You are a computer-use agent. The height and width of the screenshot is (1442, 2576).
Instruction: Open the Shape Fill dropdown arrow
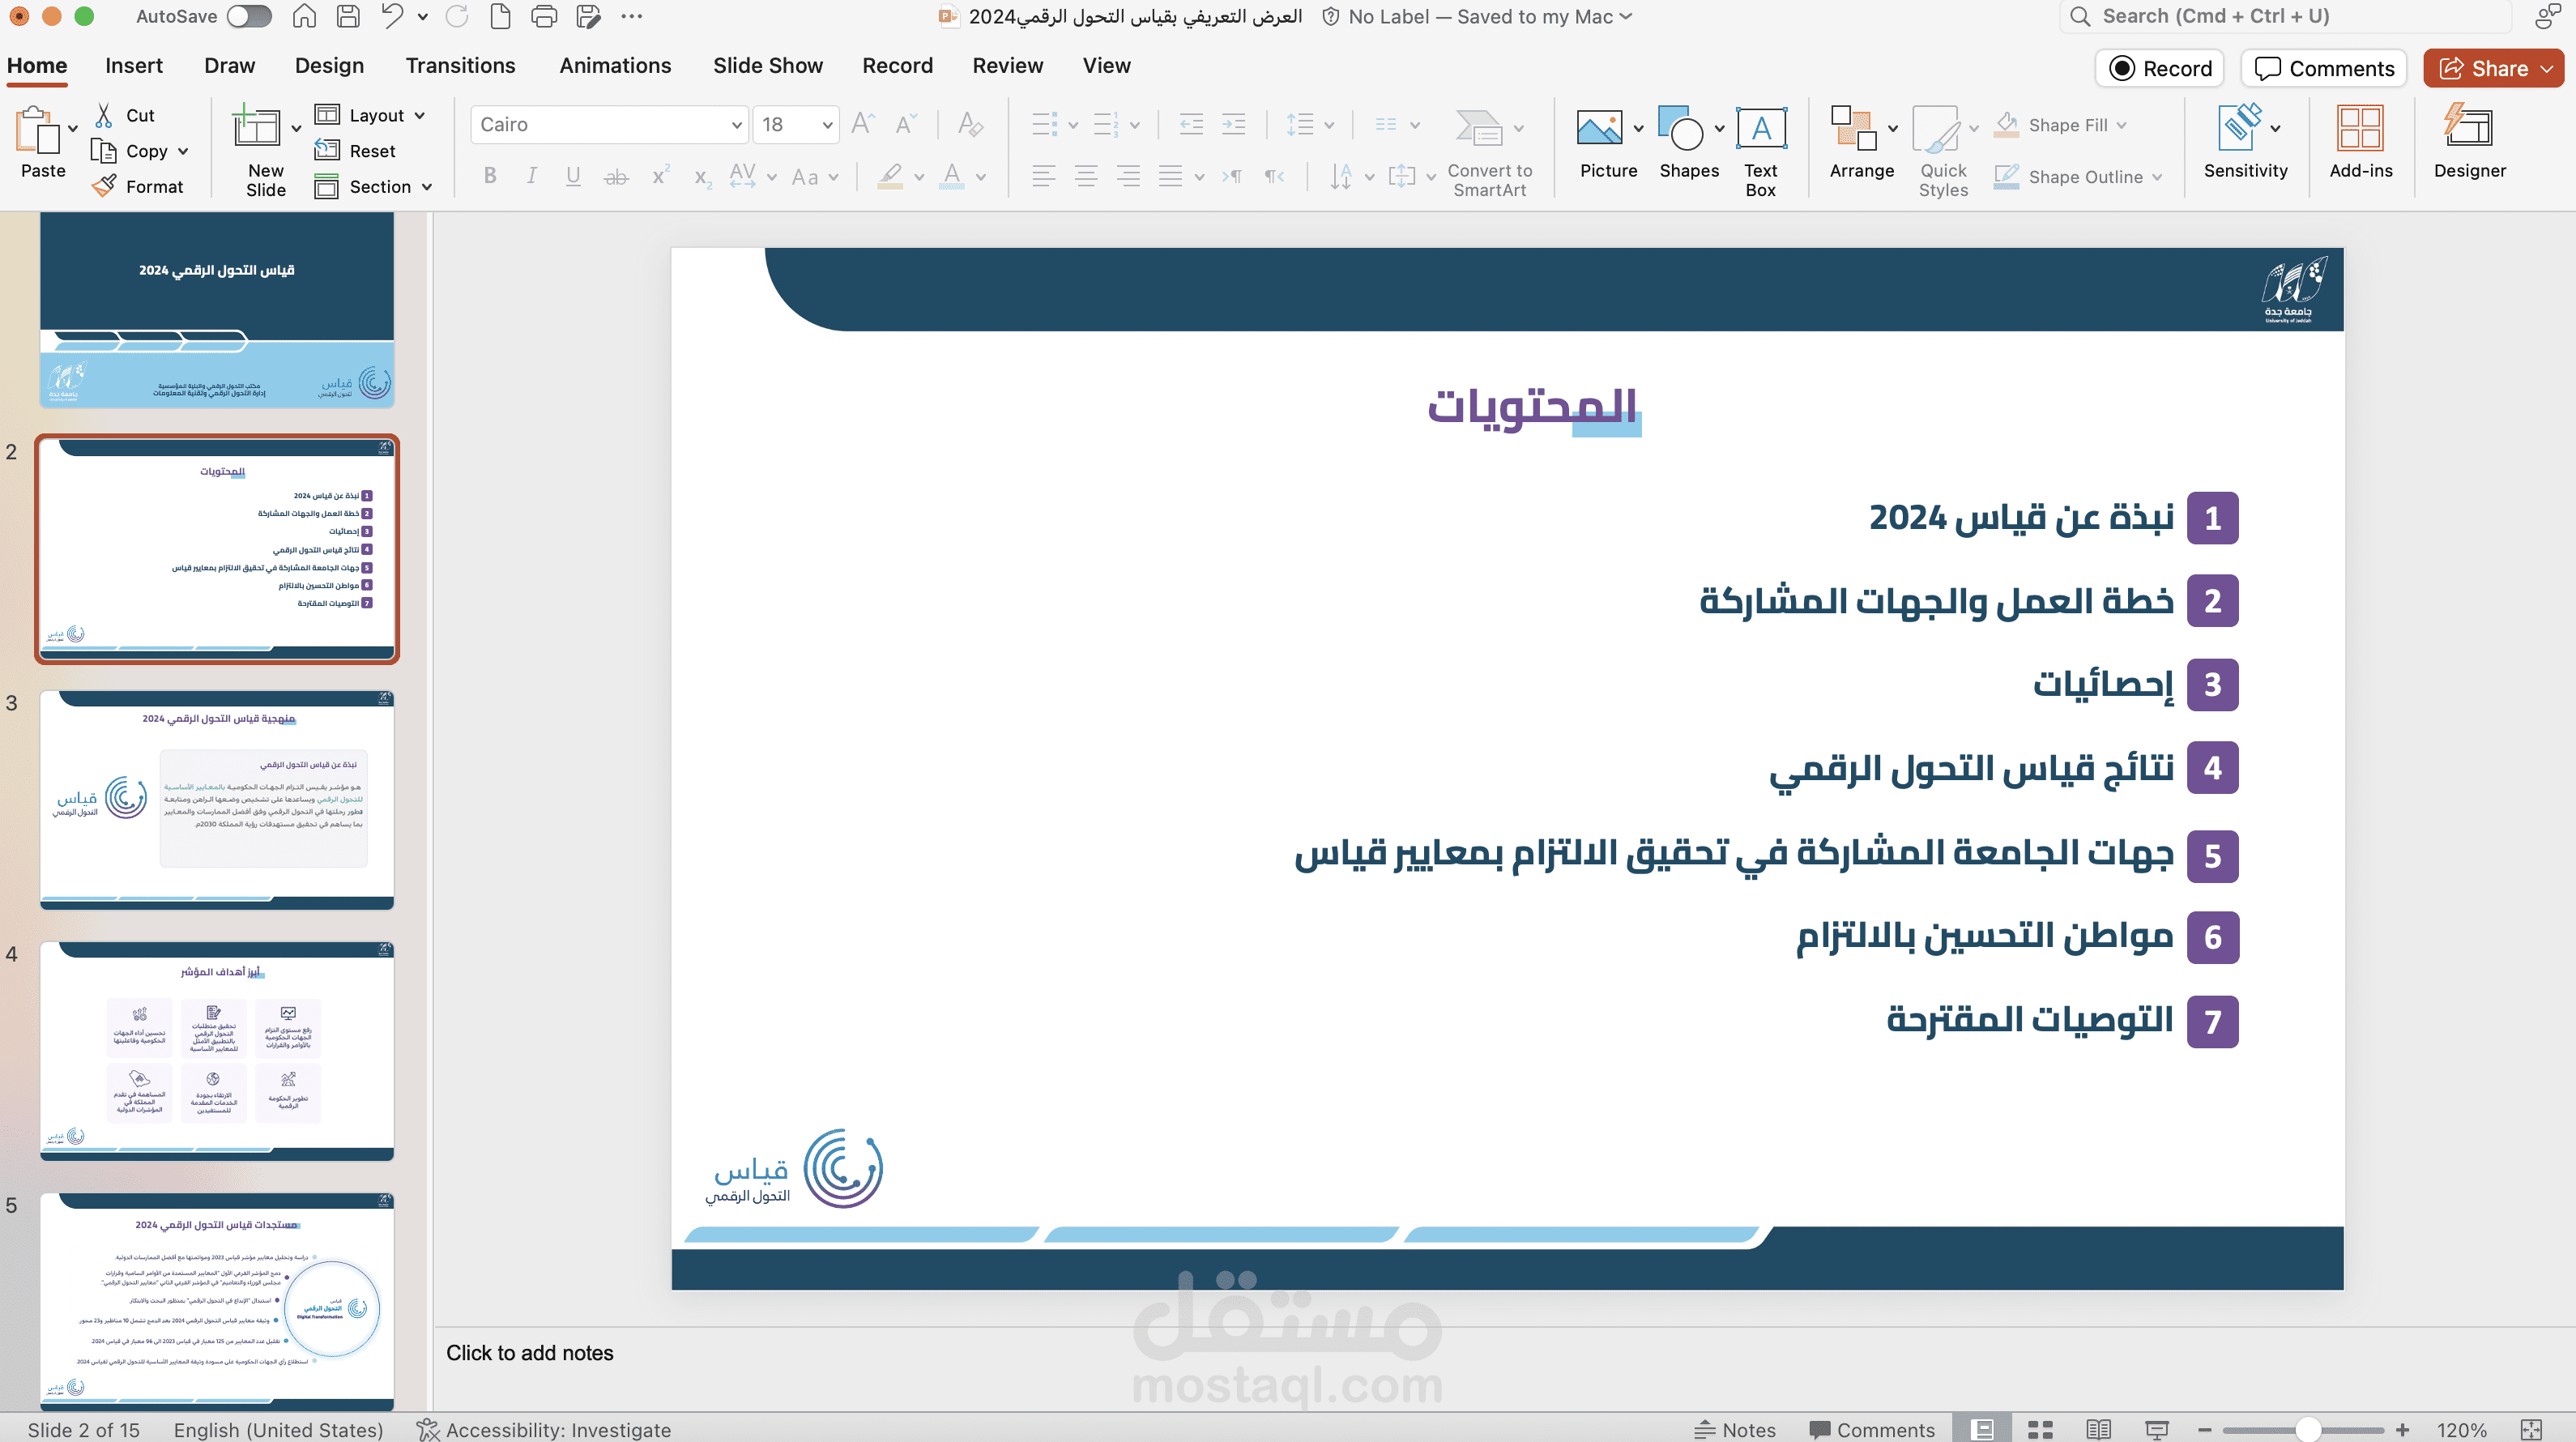click(2121, 125)
